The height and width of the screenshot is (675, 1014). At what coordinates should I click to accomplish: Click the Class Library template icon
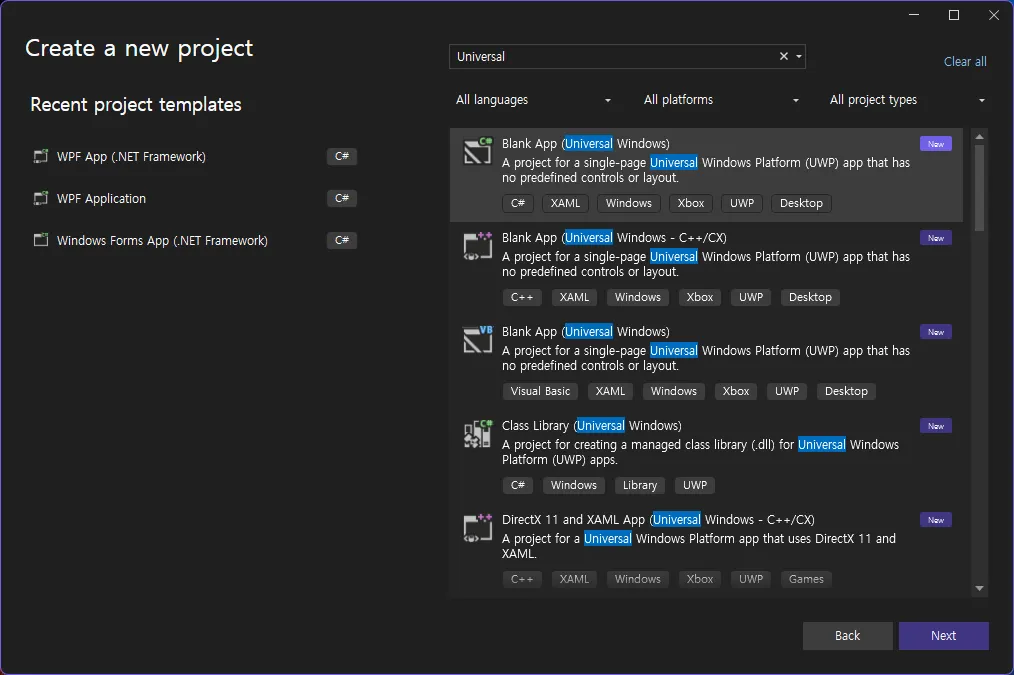pos(477,433)
